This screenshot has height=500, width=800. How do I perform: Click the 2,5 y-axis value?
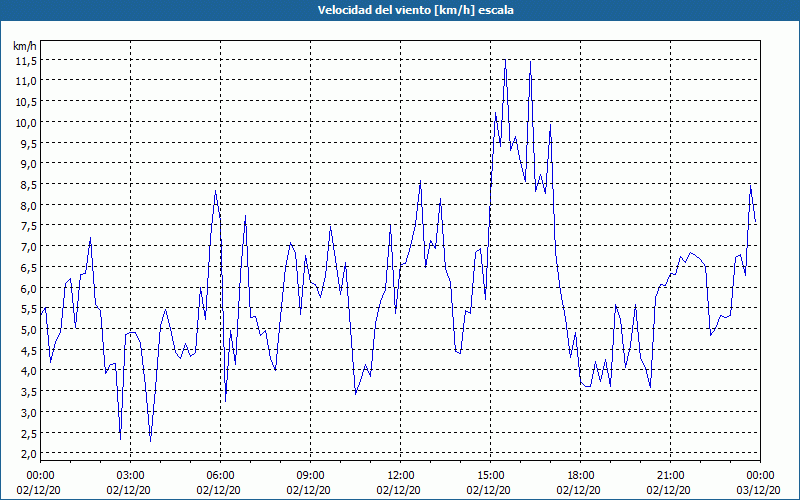point(28,434)
